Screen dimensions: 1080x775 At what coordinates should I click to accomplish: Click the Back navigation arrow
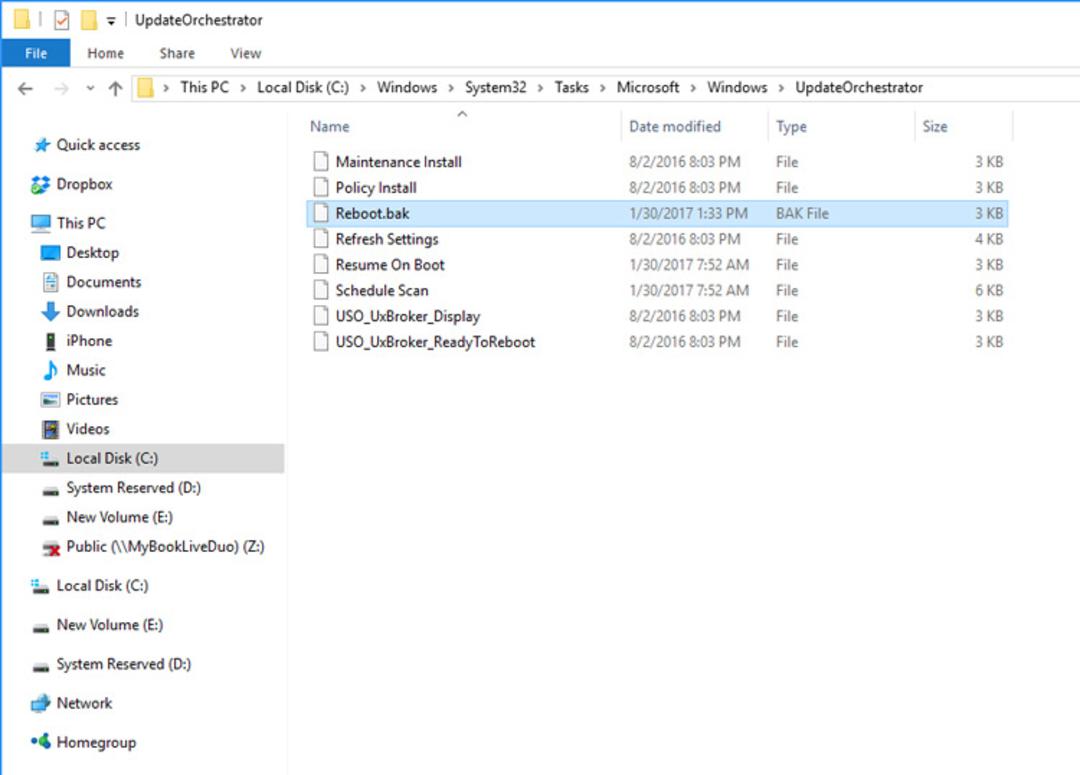(x=25, y=88)
